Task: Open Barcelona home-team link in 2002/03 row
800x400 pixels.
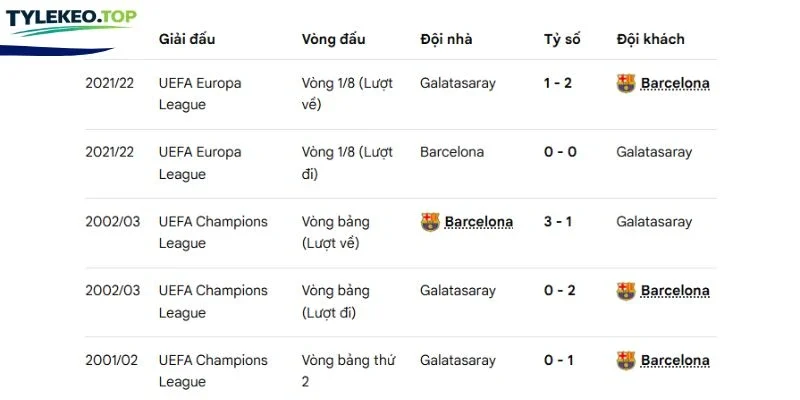Action: pyautogui.click(x=479, y=222)
